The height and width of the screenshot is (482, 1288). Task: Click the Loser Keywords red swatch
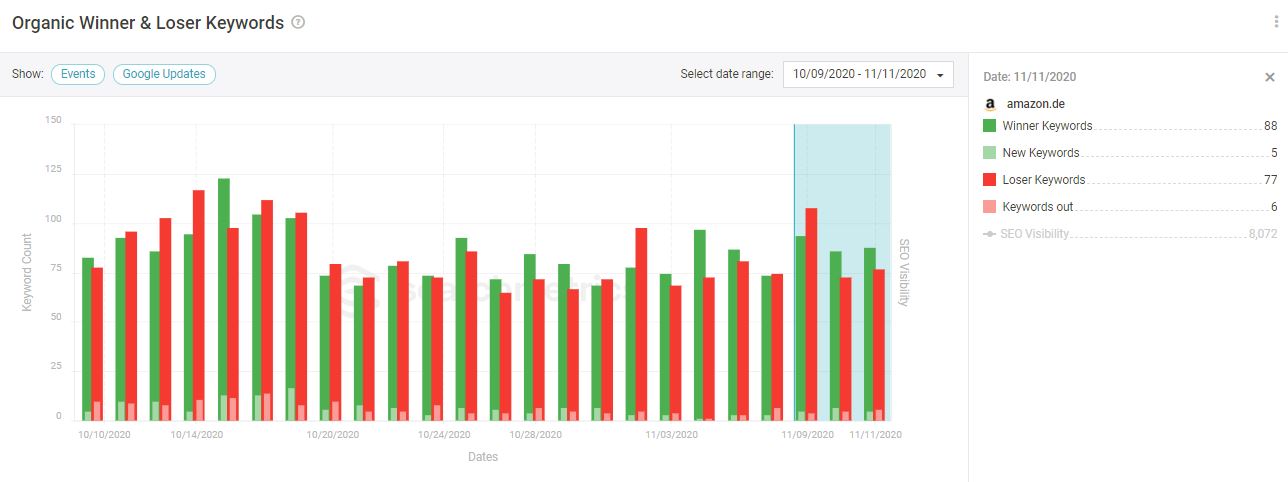990,180
